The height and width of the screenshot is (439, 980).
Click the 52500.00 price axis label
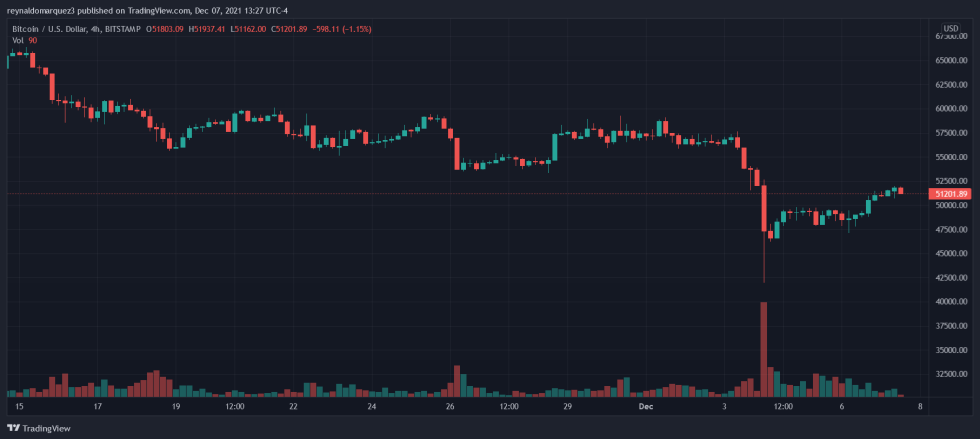(951, 181)
